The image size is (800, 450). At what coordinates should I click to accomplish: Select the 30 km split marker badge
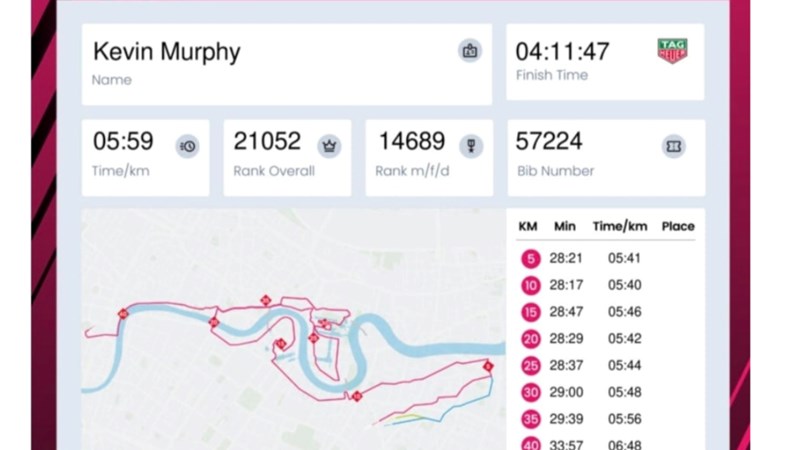click(x=530, y=392)
